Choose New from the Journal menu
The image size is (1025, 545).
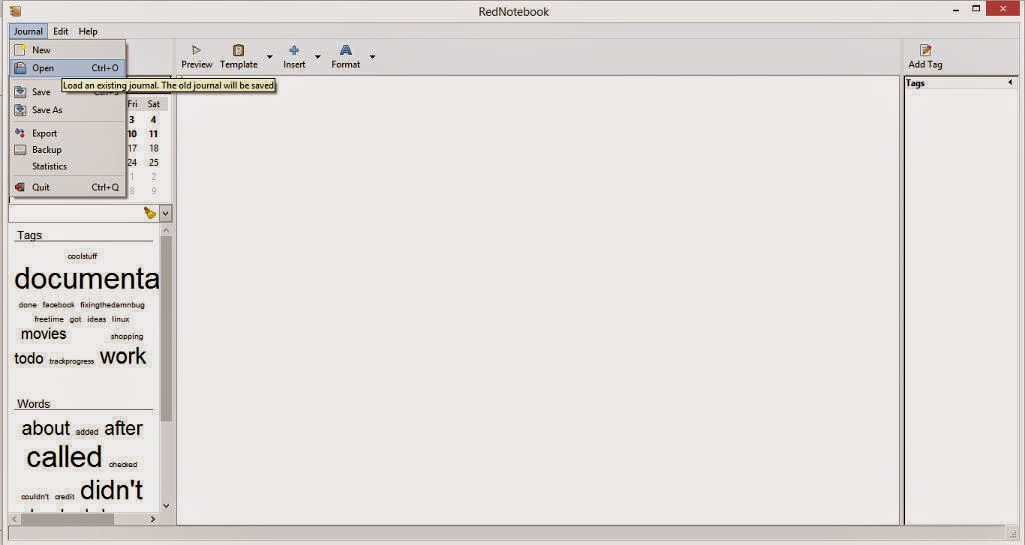click(67, 50)
